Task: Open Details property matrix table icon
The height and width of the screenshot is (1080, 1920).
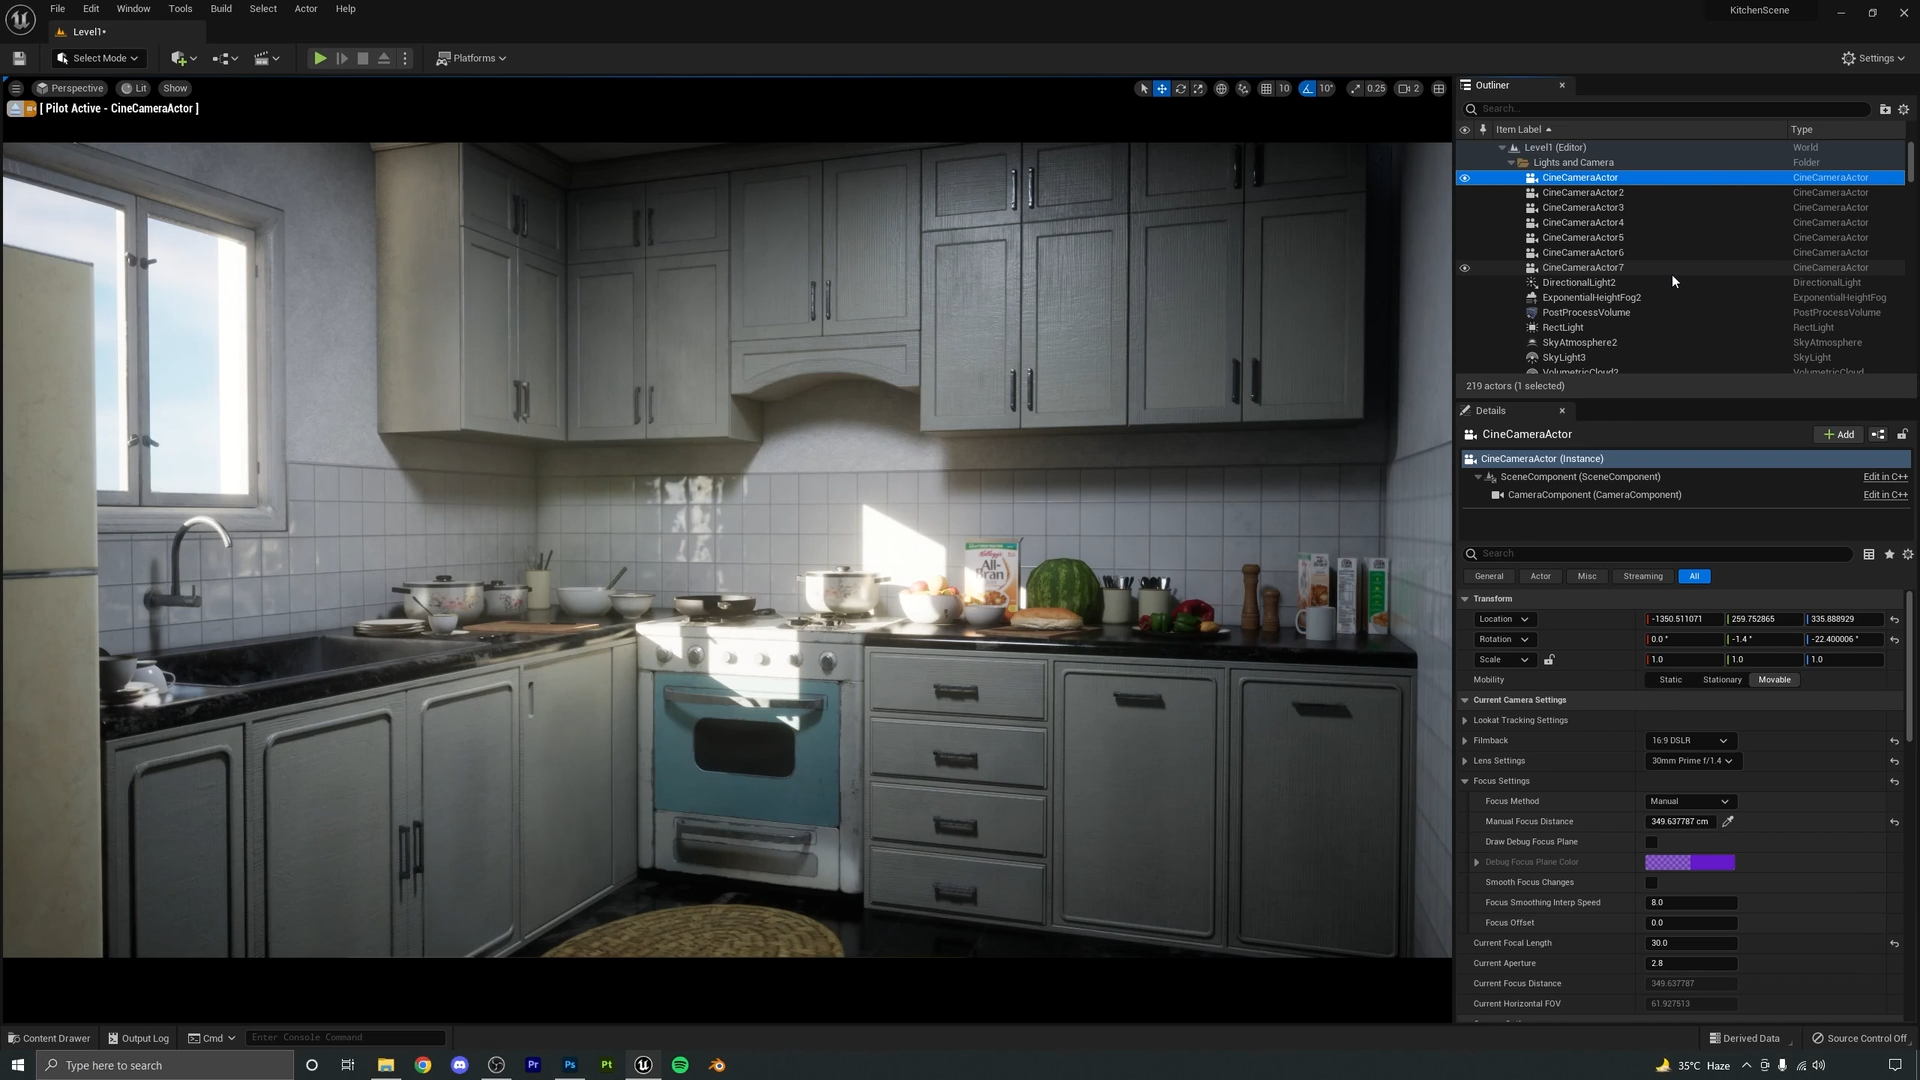Action: coord(1869,554)
